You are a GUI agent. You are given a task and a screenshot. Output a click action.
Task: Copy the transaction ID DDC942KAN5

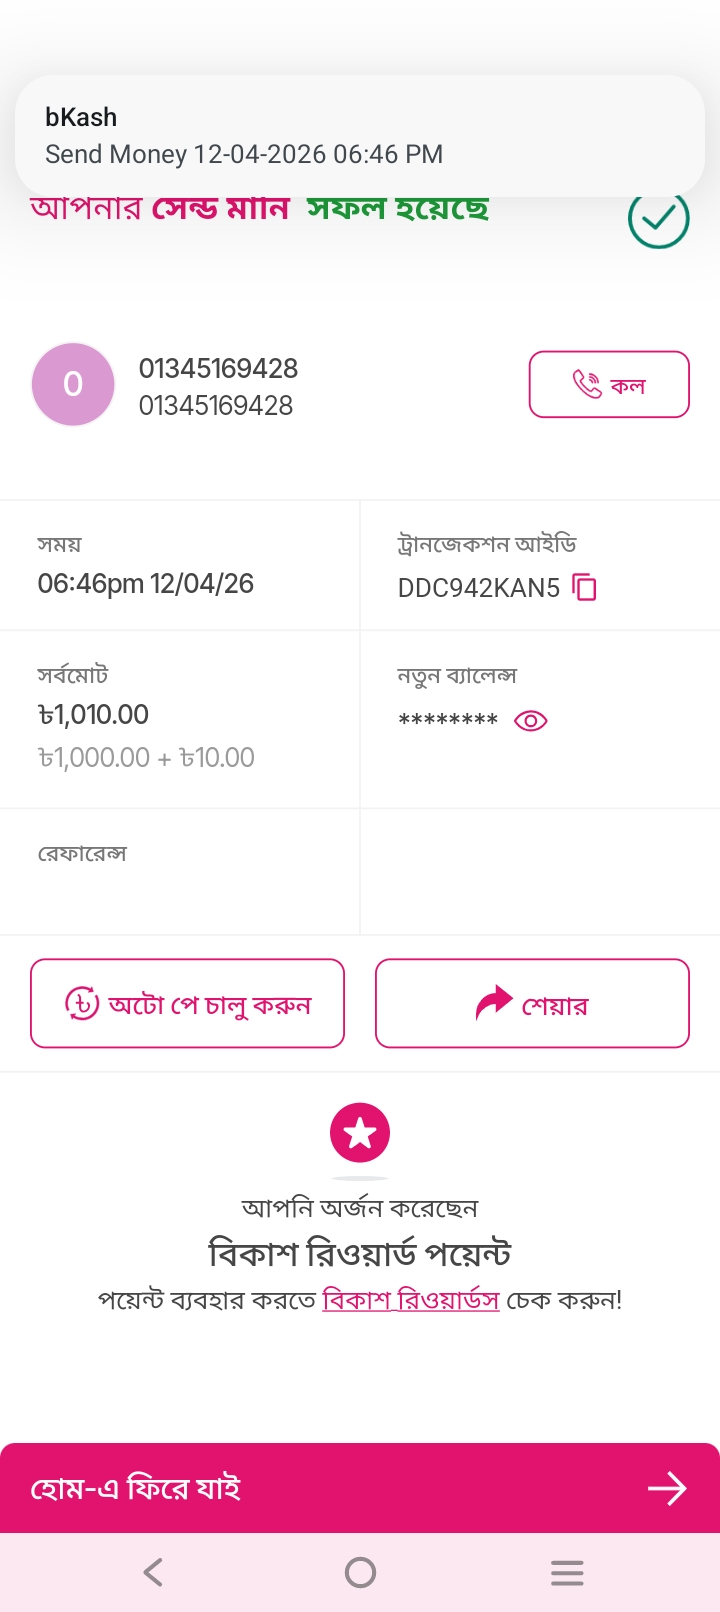click(584, 587)
